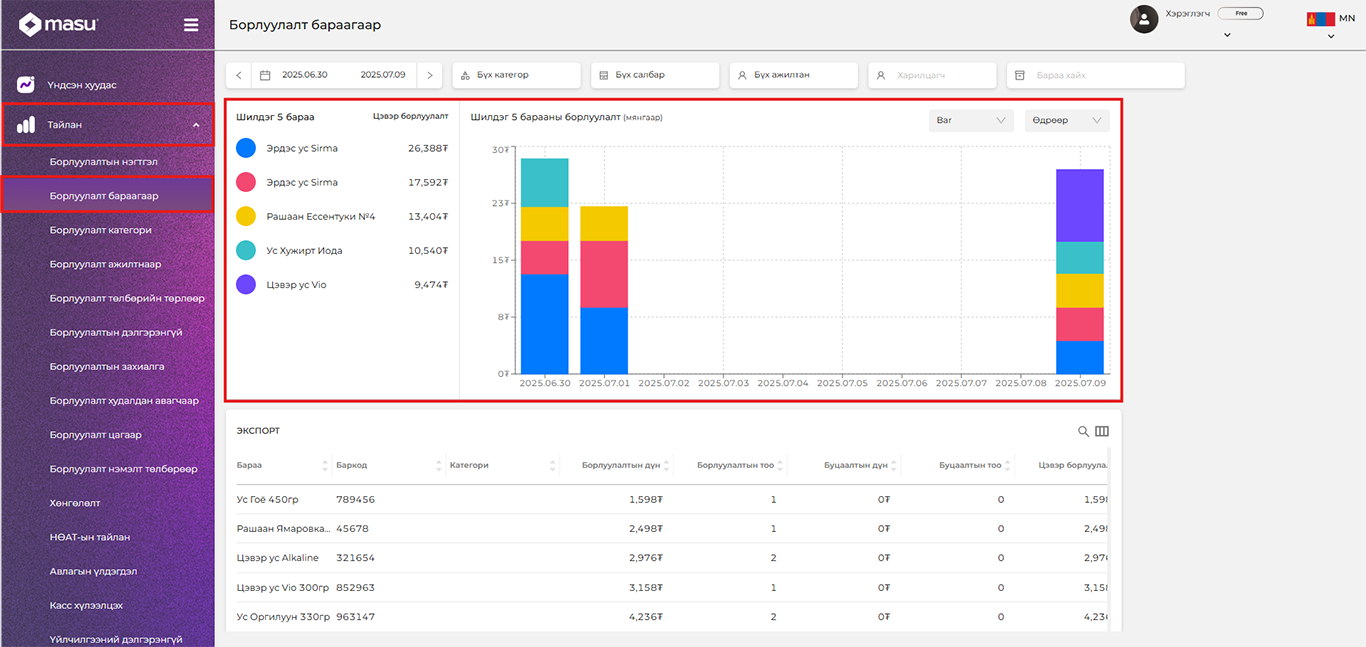Open the Ваг chart type dropdown
This screenshot has width=1366, height=647.
[970, 120]
